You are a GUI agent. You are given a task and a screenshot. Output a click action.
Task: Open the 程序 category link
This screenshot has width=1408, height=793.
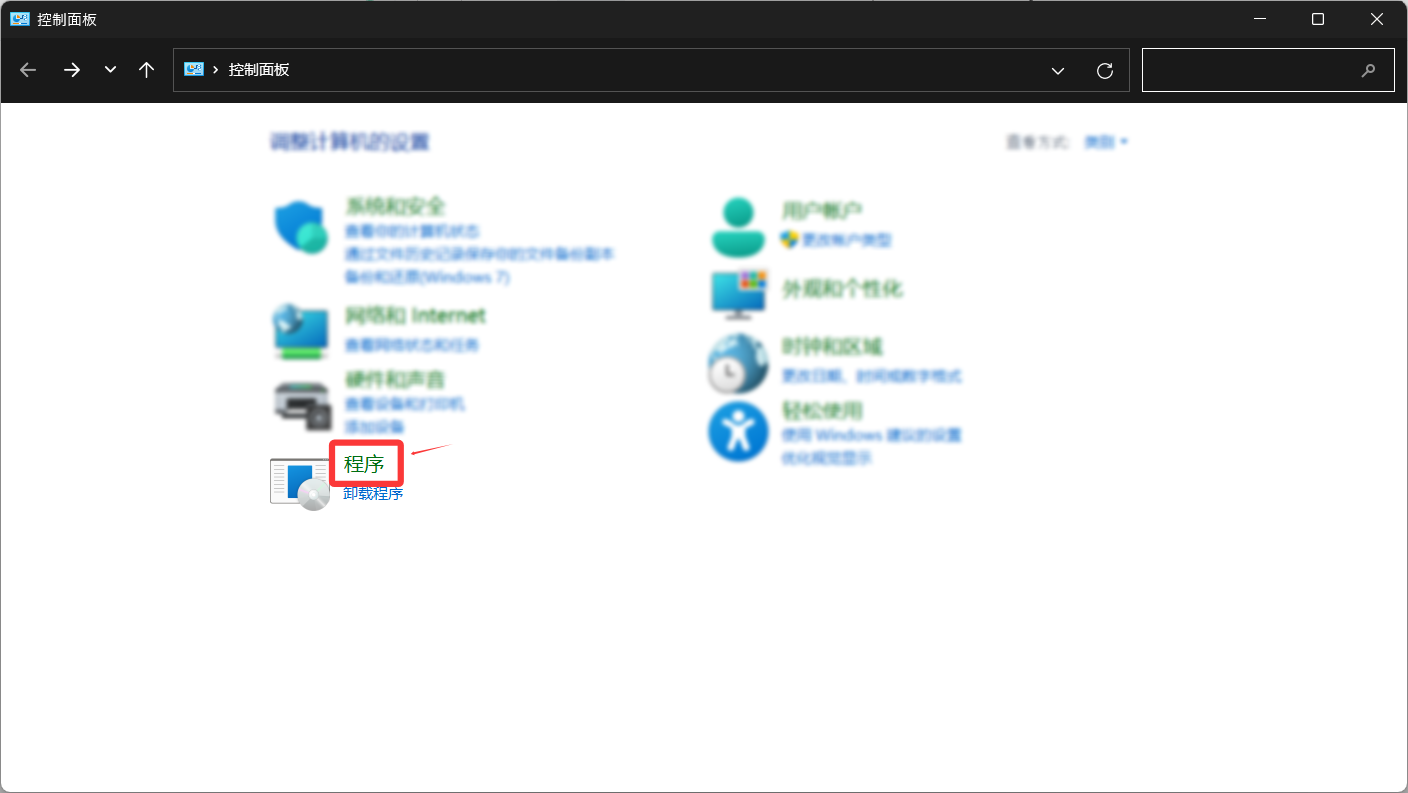coord(365,464)
